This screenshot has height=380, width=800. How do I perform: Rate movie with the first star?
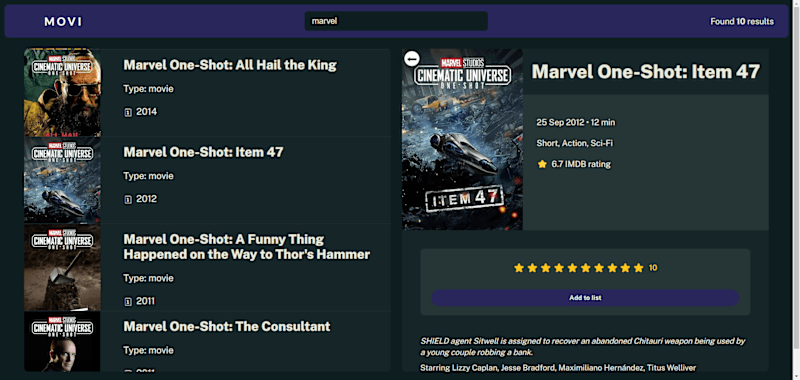tap(519, 268)
